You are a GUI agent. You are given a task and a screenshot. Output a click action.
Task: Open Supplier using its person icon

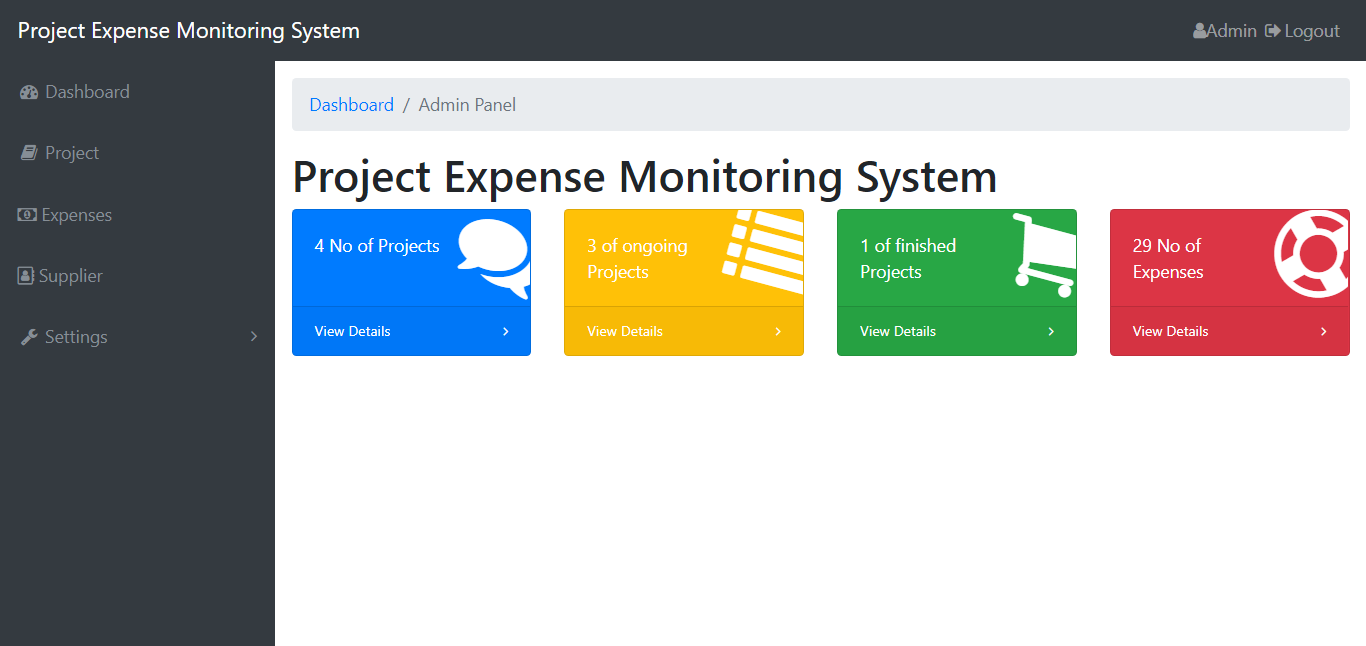(x=25, y=275)
